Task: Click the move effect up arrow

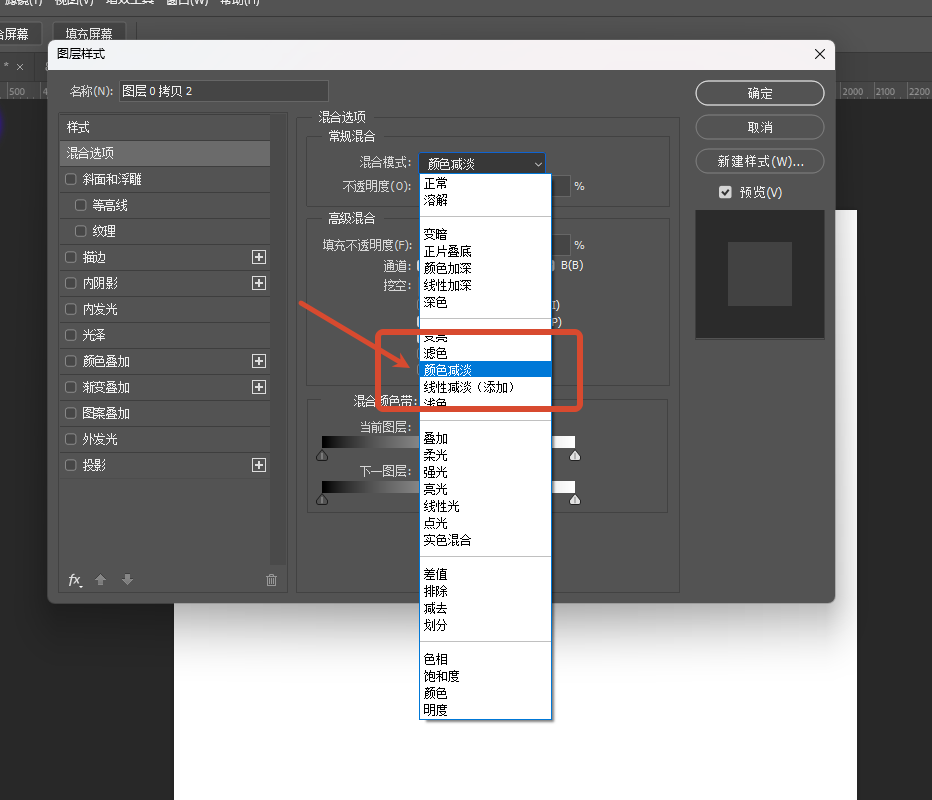Action: tap(100, 579)
